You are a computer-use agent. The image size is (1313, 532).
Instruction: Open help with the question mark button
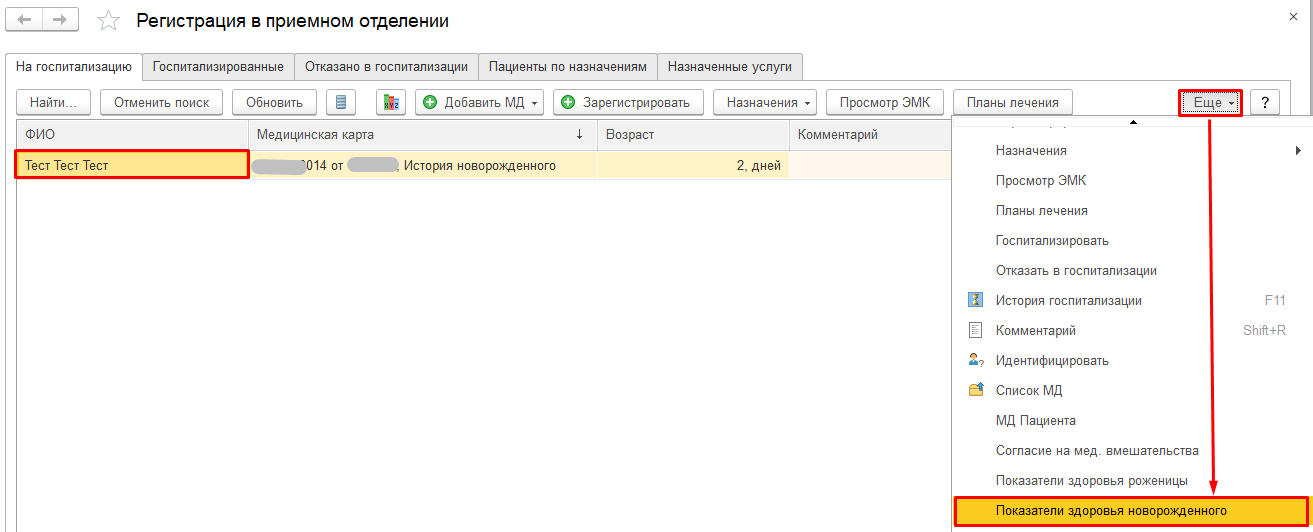point(1265,102)
